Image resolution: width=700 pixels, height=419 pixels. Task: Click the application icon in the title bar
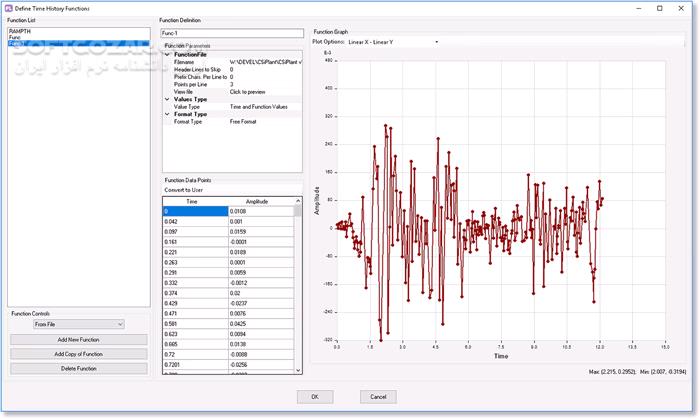tap(7, 8)
